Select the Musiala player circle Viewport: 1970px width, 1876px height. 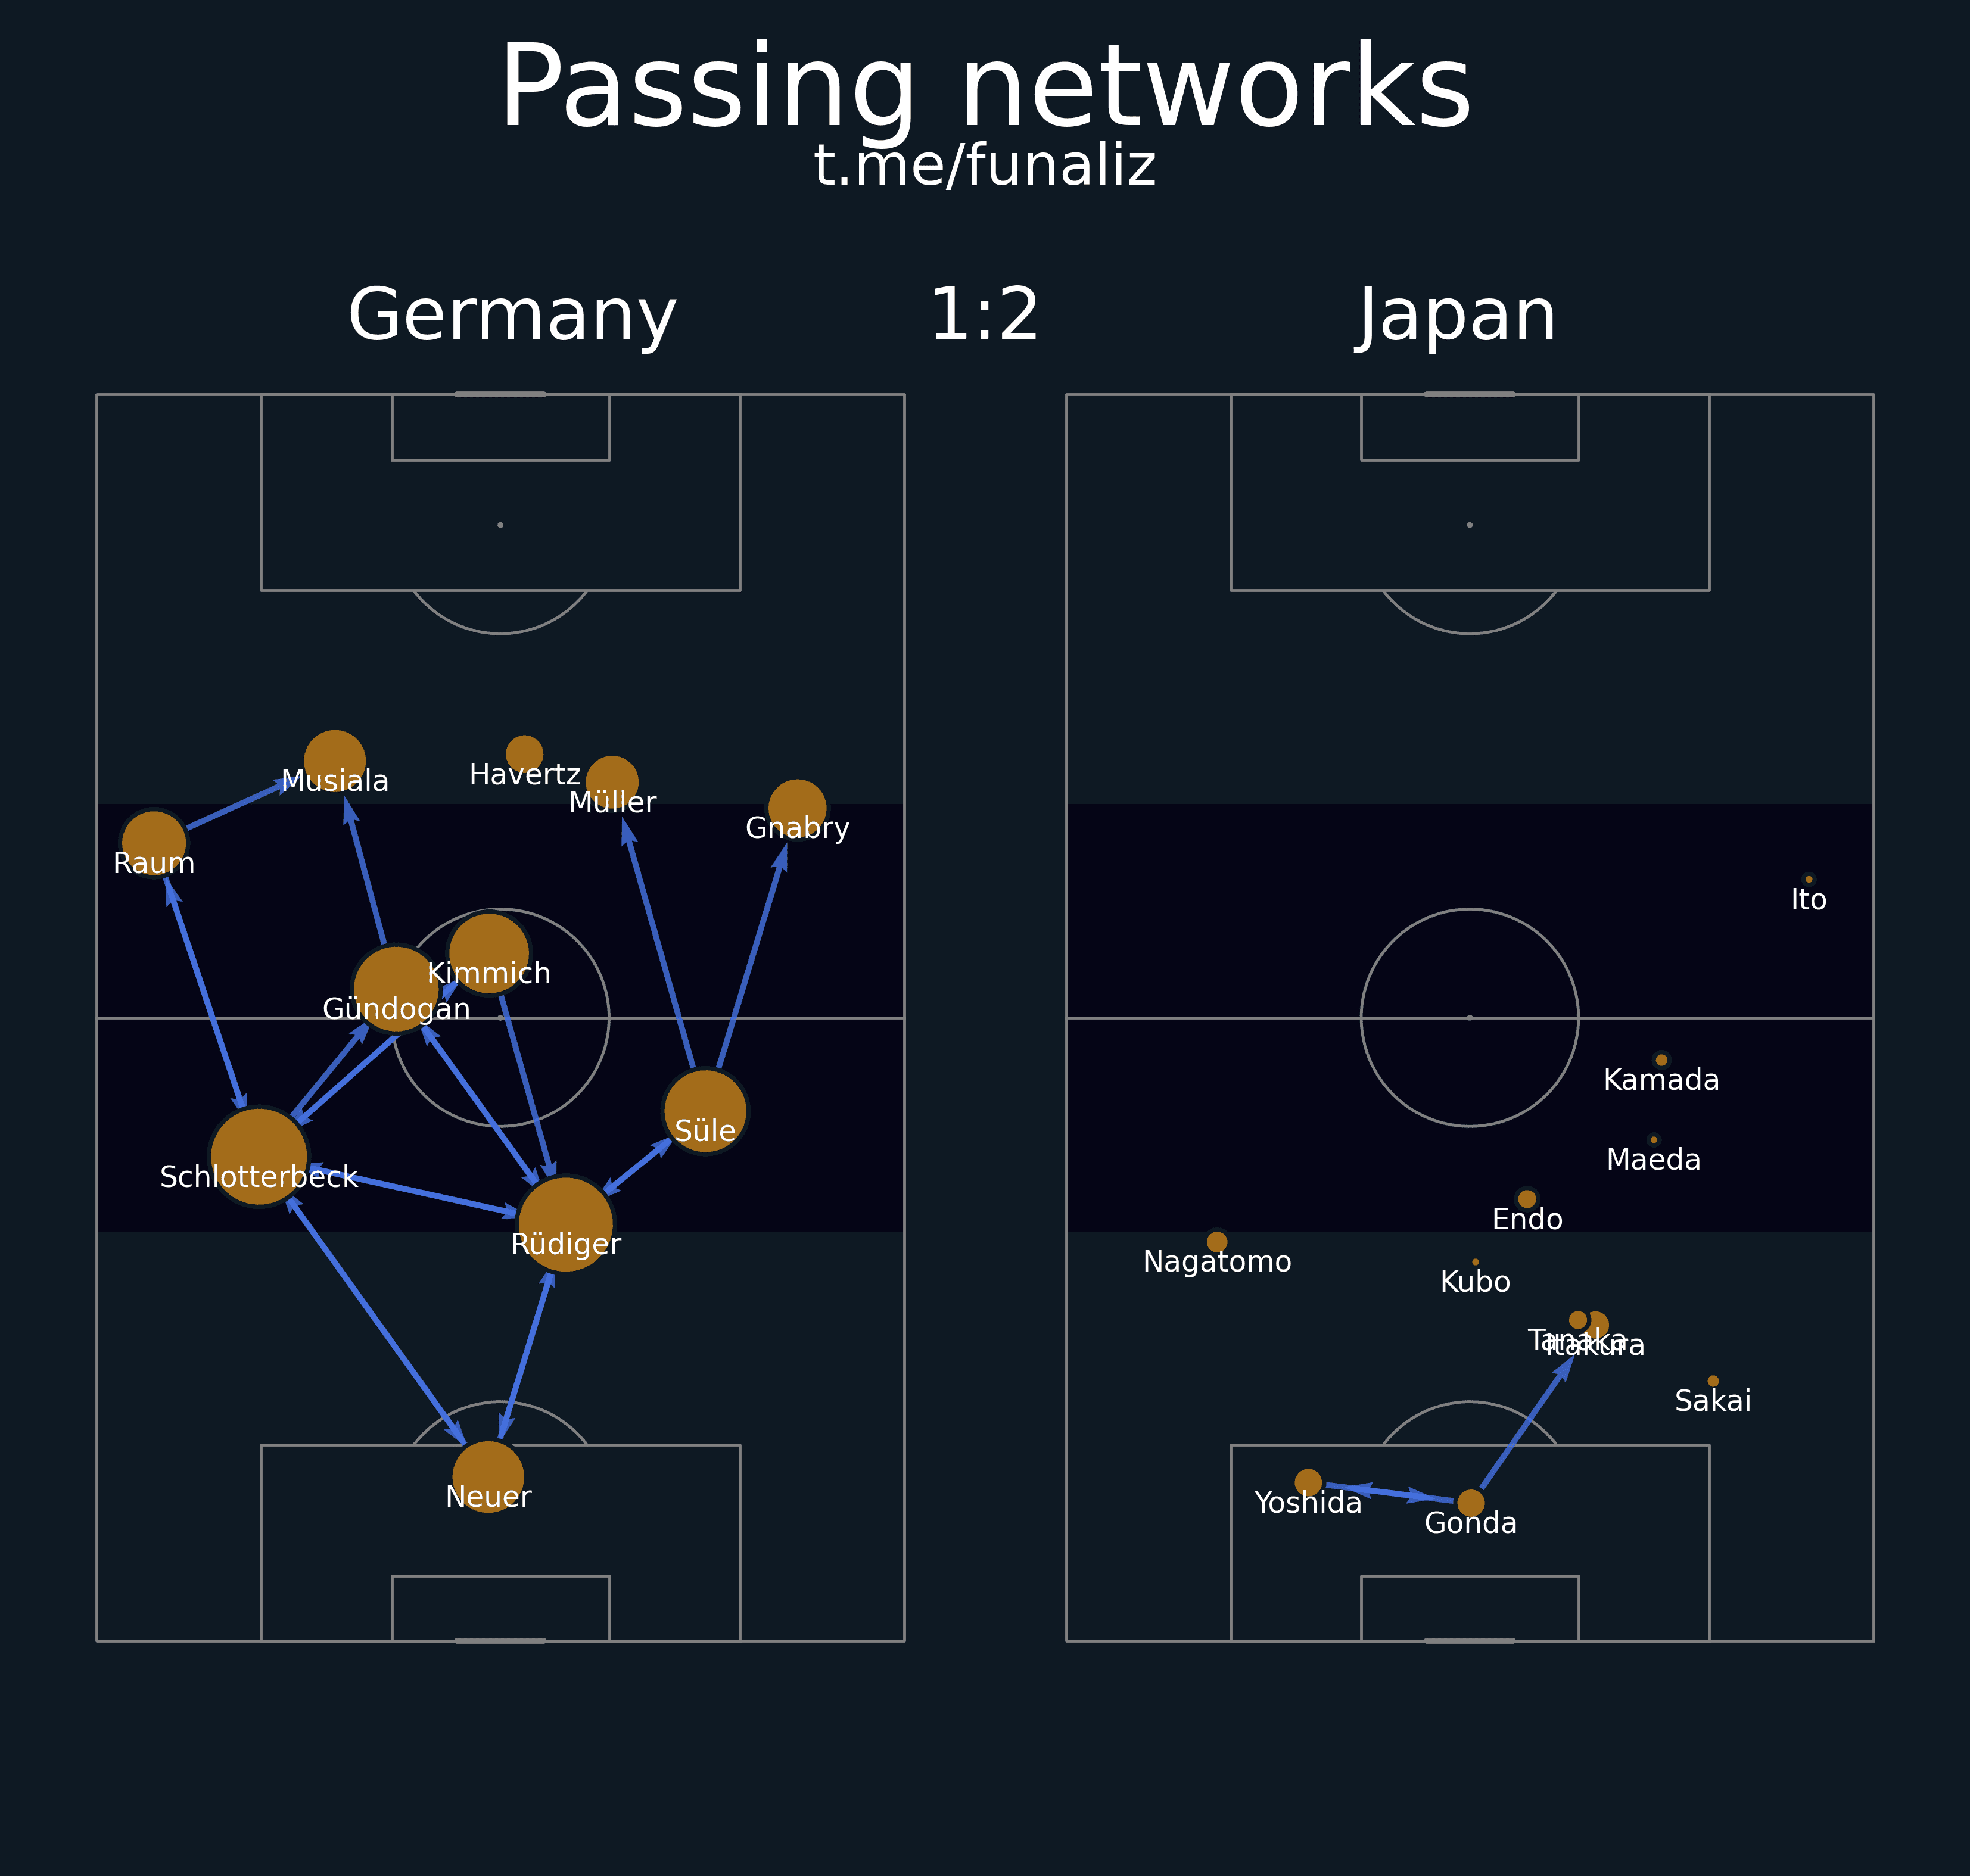coord(335,761)
